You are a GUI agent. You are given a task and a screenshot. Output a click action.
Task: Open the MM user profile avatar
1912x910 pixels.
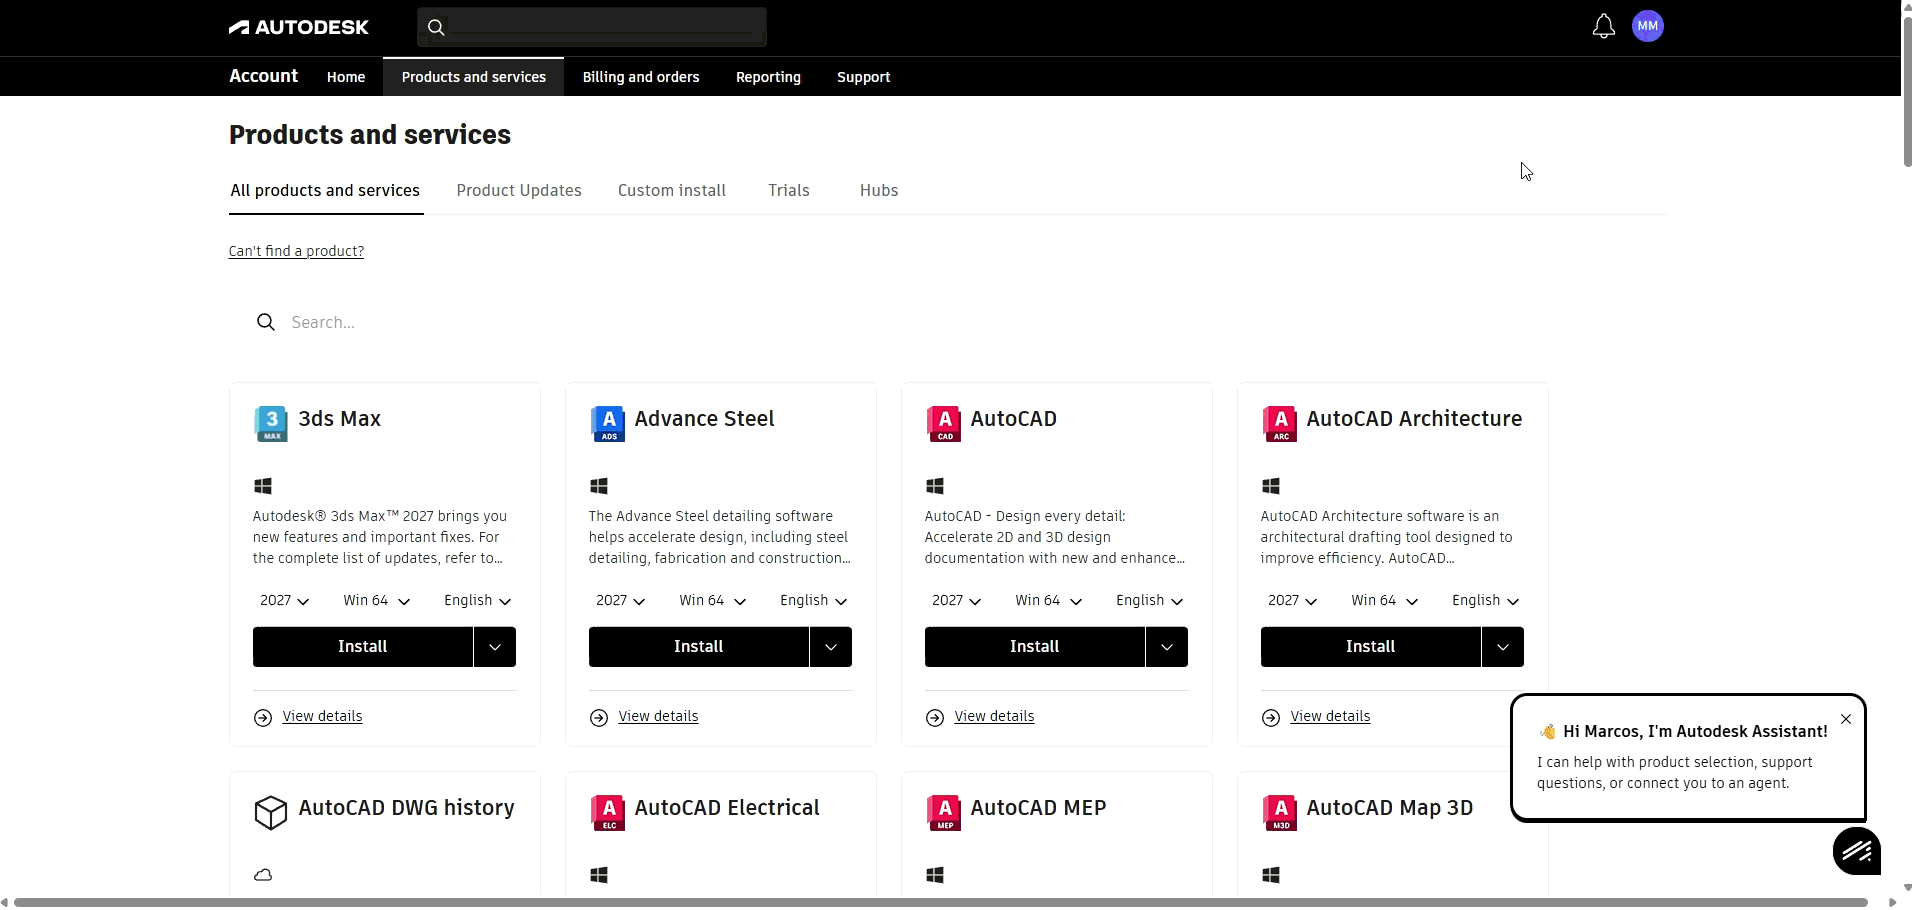[x=1647, y=27]
